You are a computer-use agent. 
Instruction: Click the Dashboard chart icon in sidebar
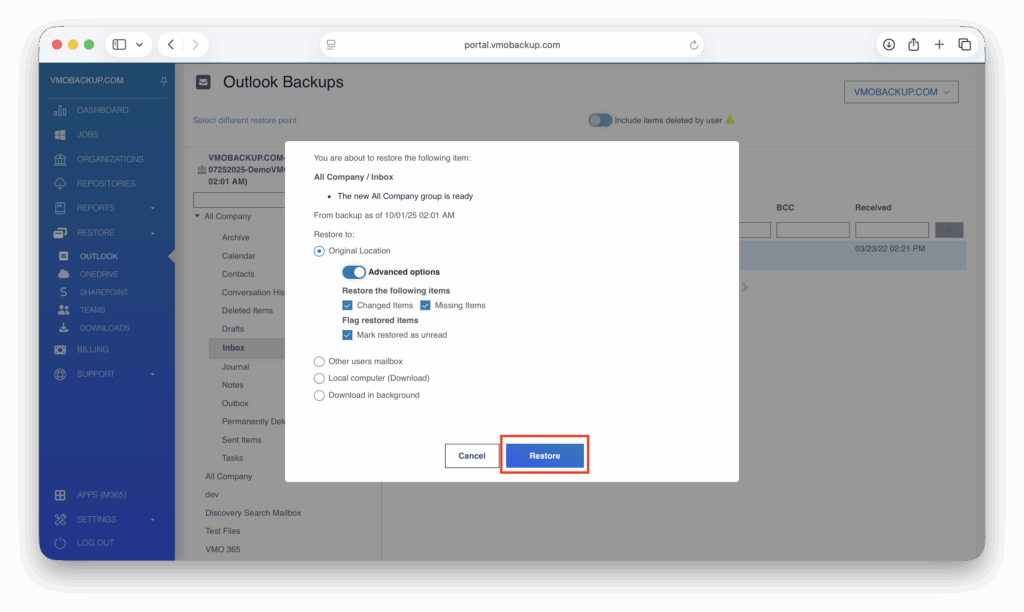click(x=60, y=110)
